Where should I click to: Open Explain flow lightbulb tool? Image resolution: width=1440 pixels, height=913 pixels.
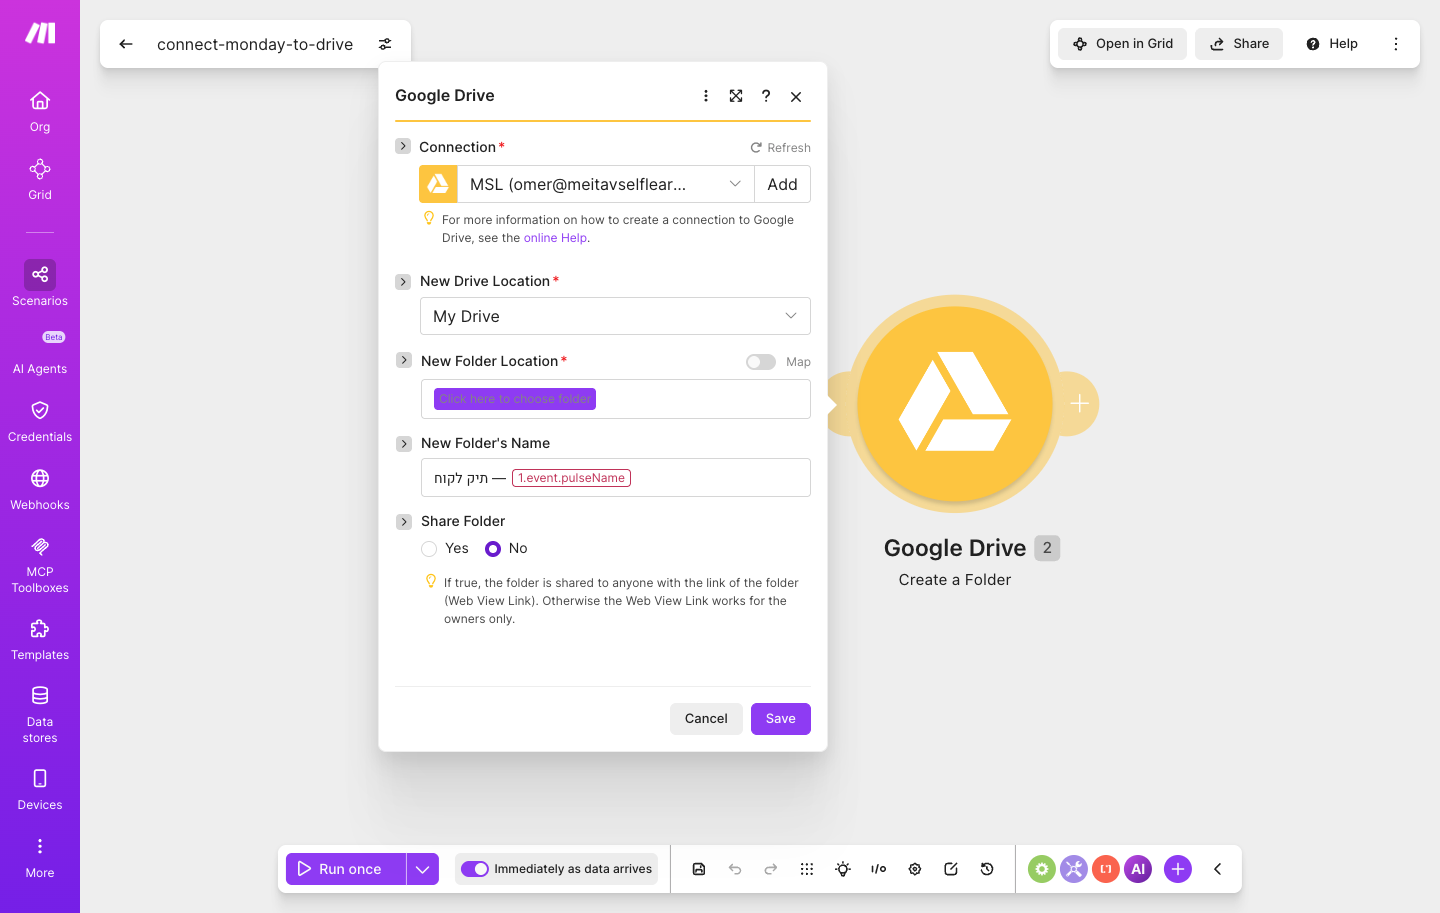[843, 869]
